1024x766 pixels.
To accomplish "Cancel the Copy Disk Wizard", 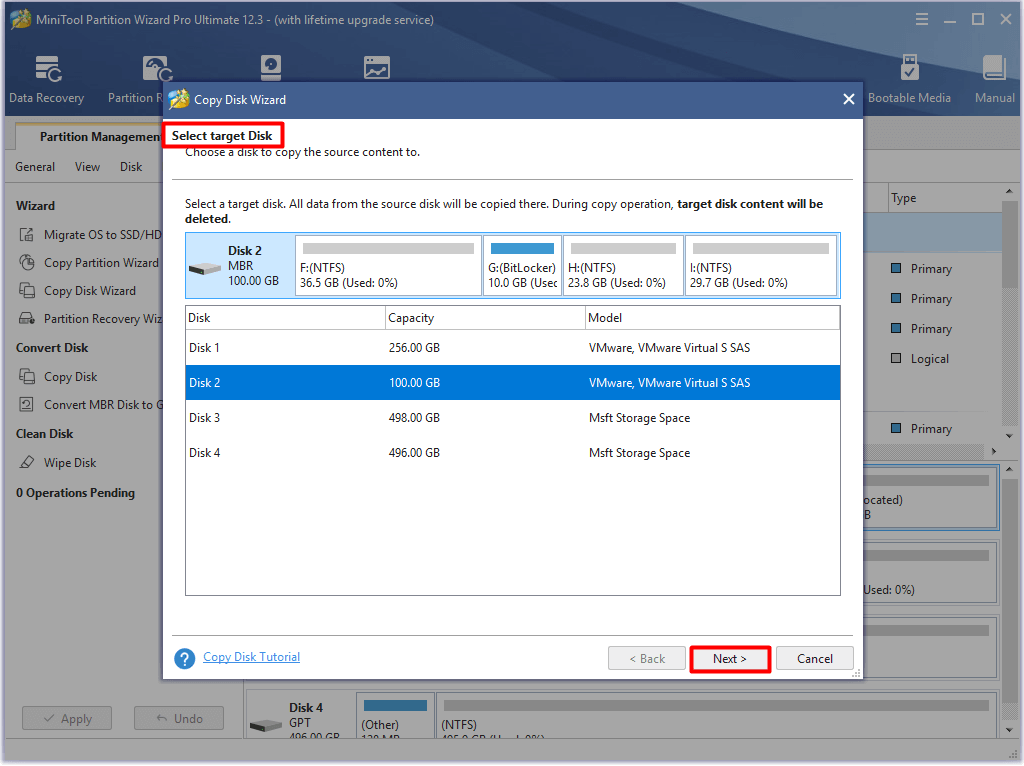I will pyautogui.click(x=814, y=659).
